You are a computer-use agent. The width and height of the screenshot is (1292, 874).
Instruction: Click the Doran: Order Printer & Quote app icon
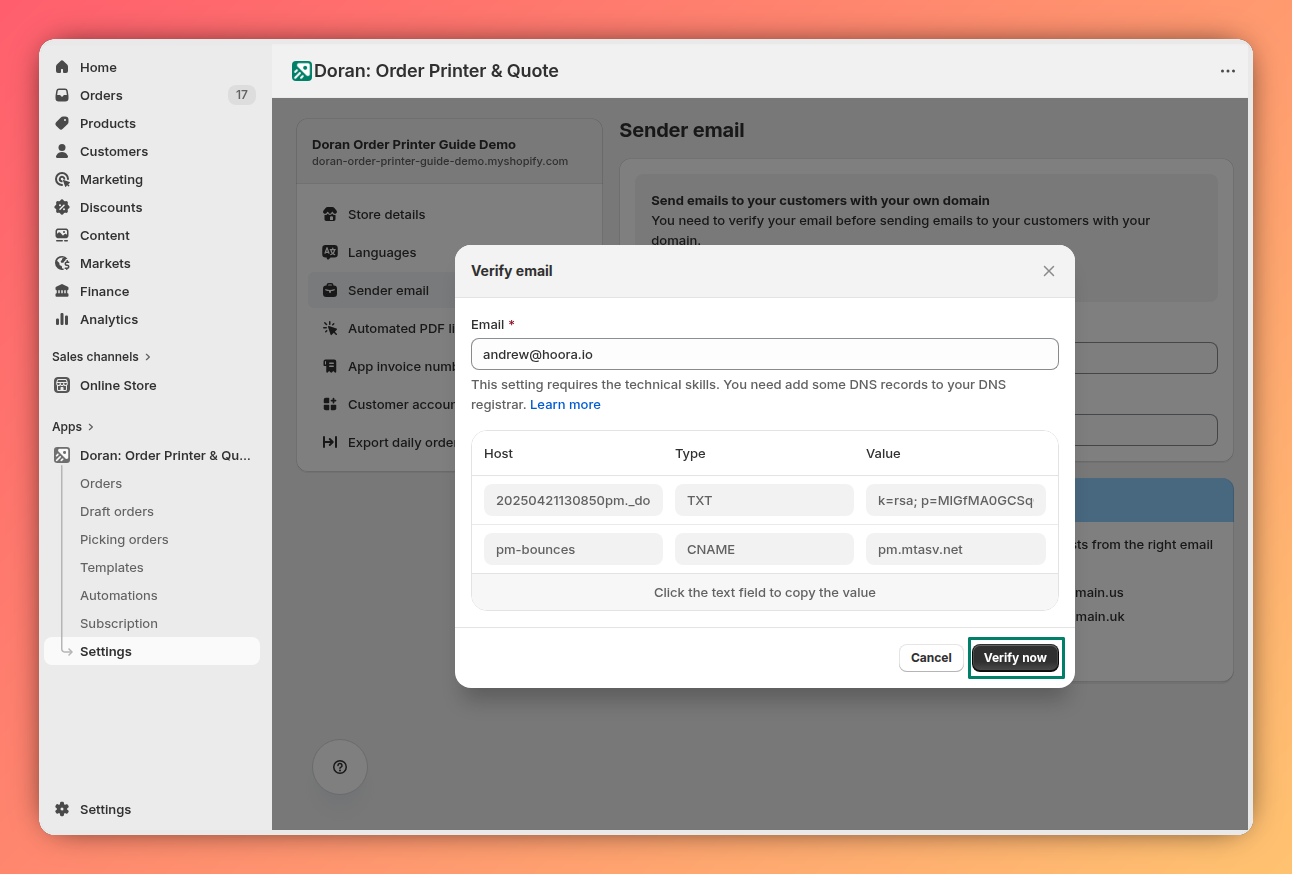[64, 455]
